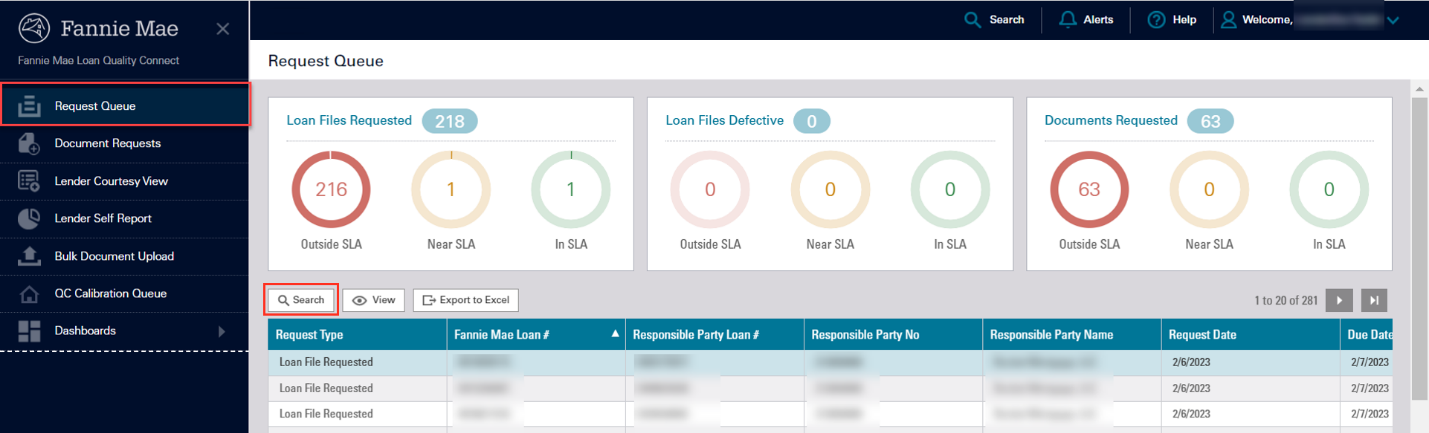The image size is (1429, 433).
Task: Click the Loan Files Defective heading
Action: tap(724, 120)
